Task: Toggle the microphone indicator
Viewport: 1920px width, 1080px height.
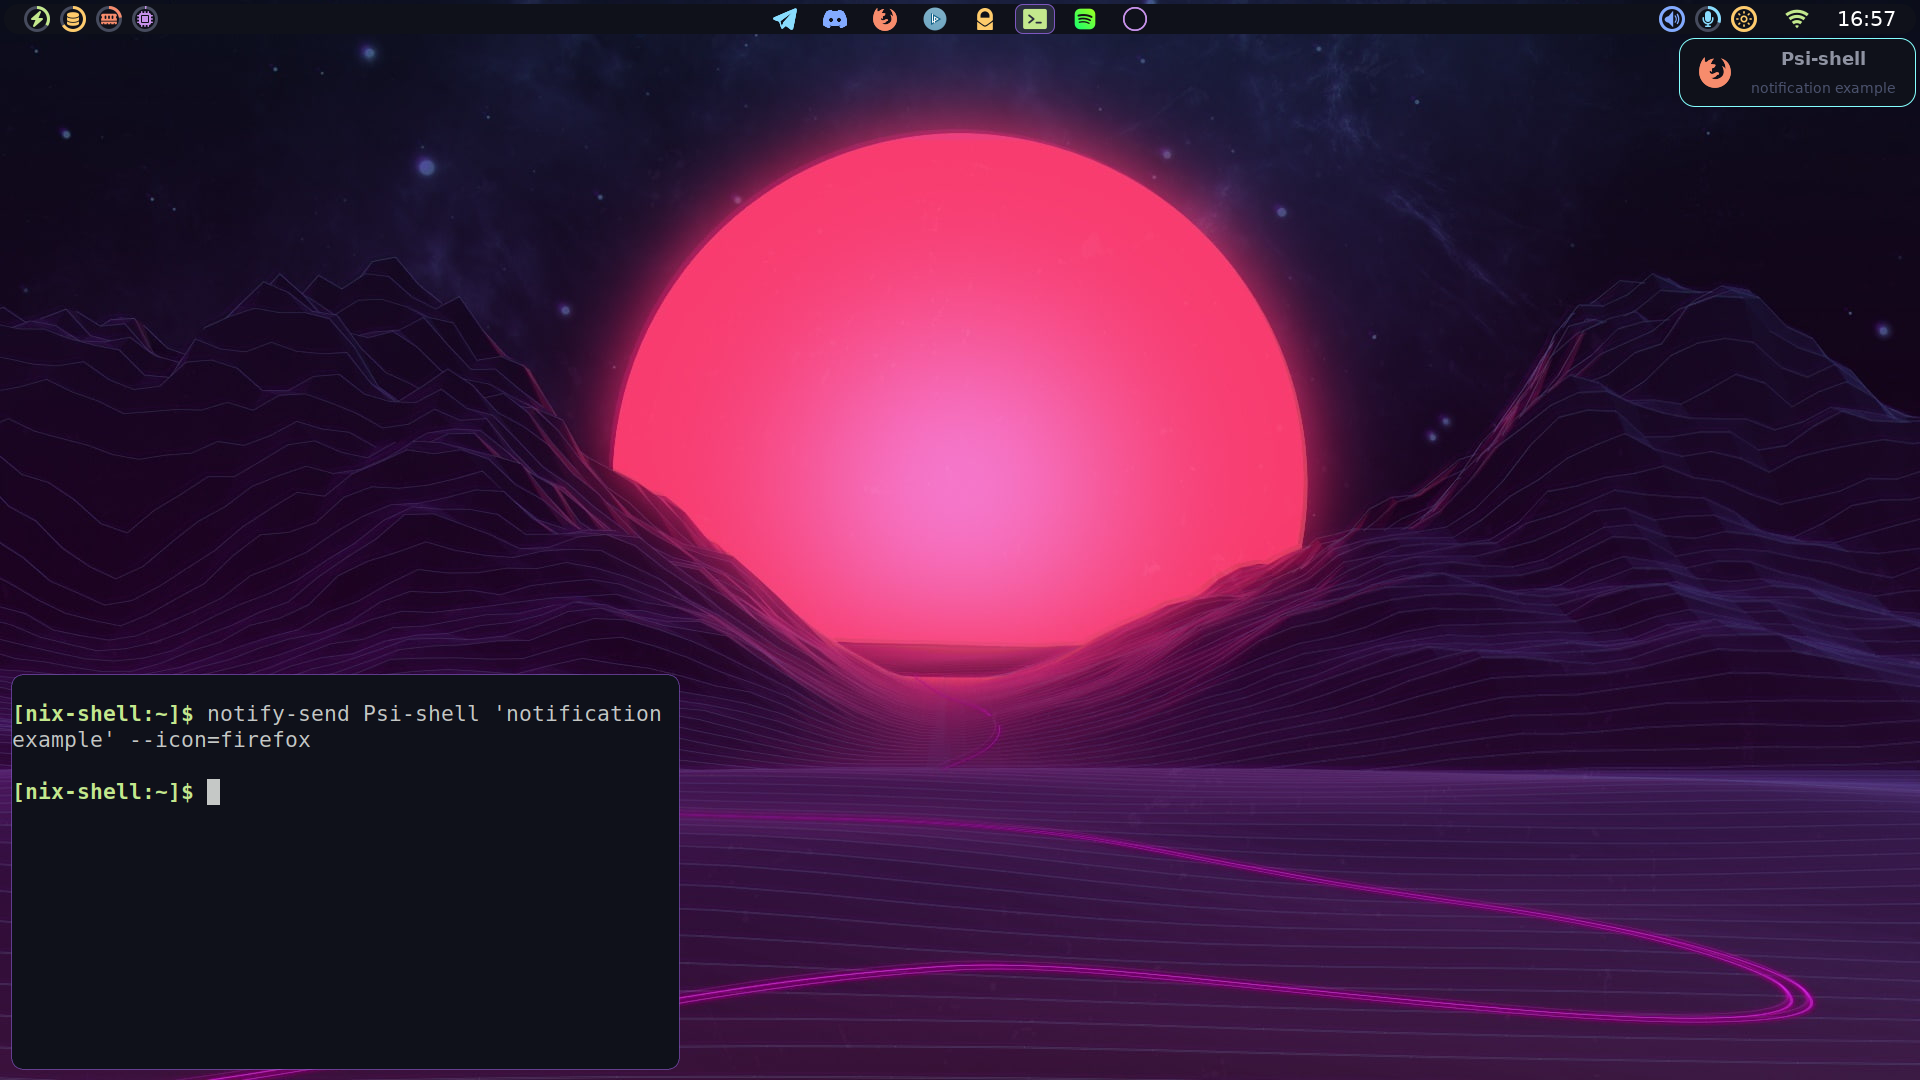Action: click(1708, 19)
